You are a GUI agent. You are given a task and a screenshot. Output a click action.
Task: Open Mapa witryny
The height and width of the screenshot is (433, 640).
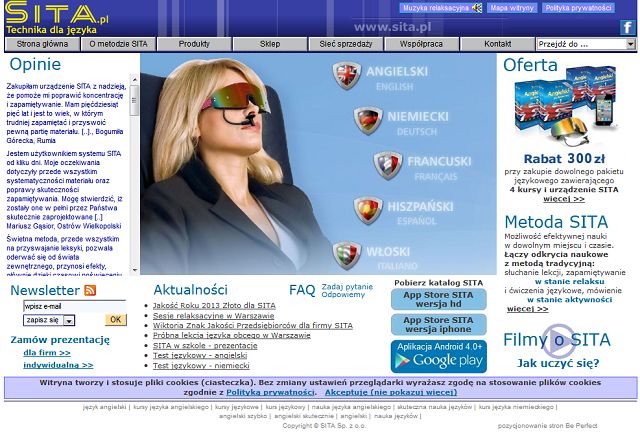pyautogui.click(x=512, y=8)
